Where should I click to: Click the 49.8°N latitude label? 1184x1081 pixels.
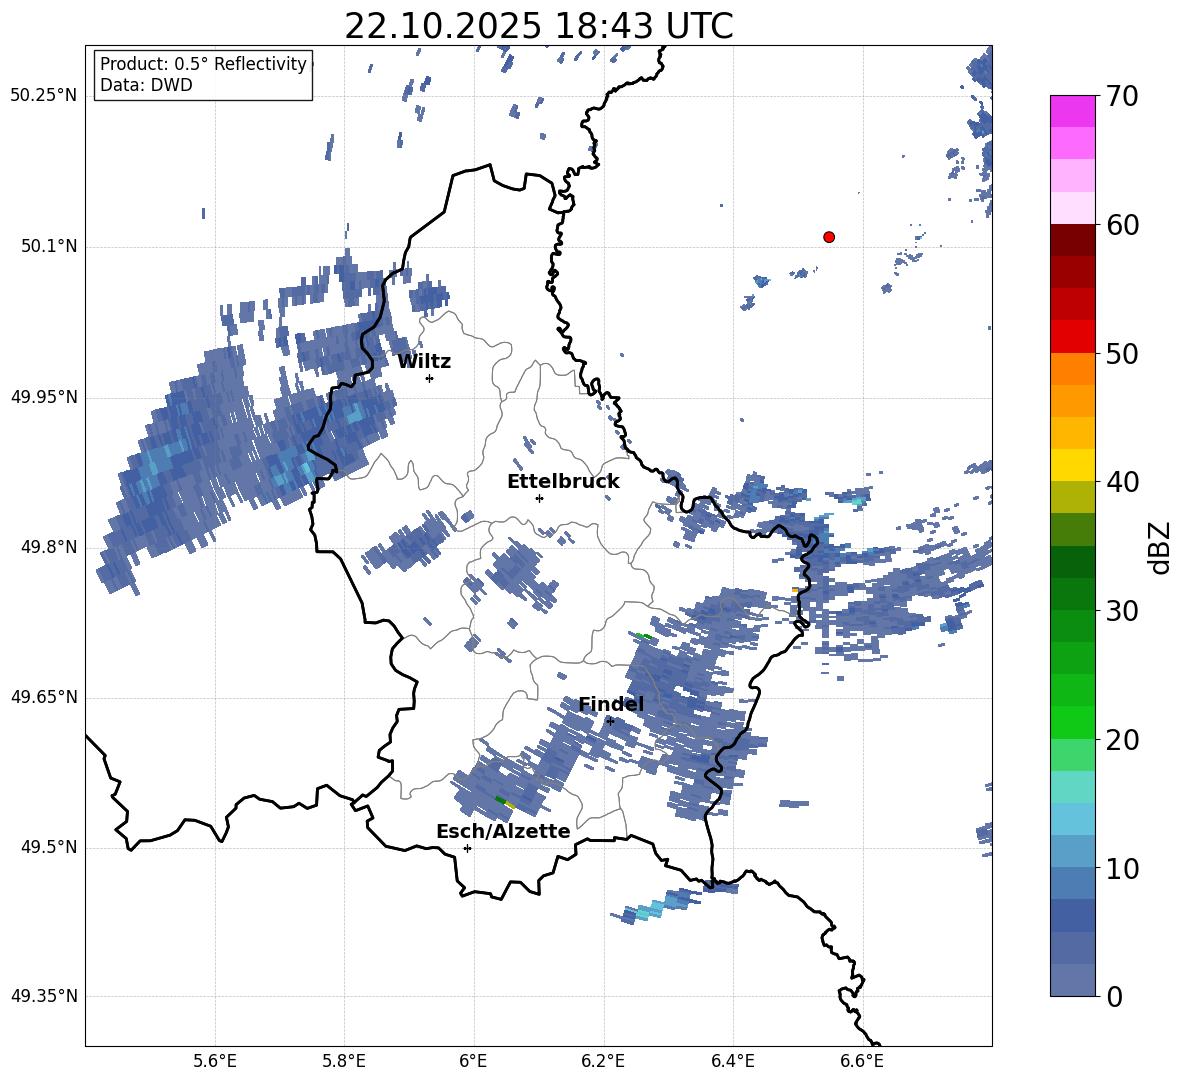click(x=50, y=547)
